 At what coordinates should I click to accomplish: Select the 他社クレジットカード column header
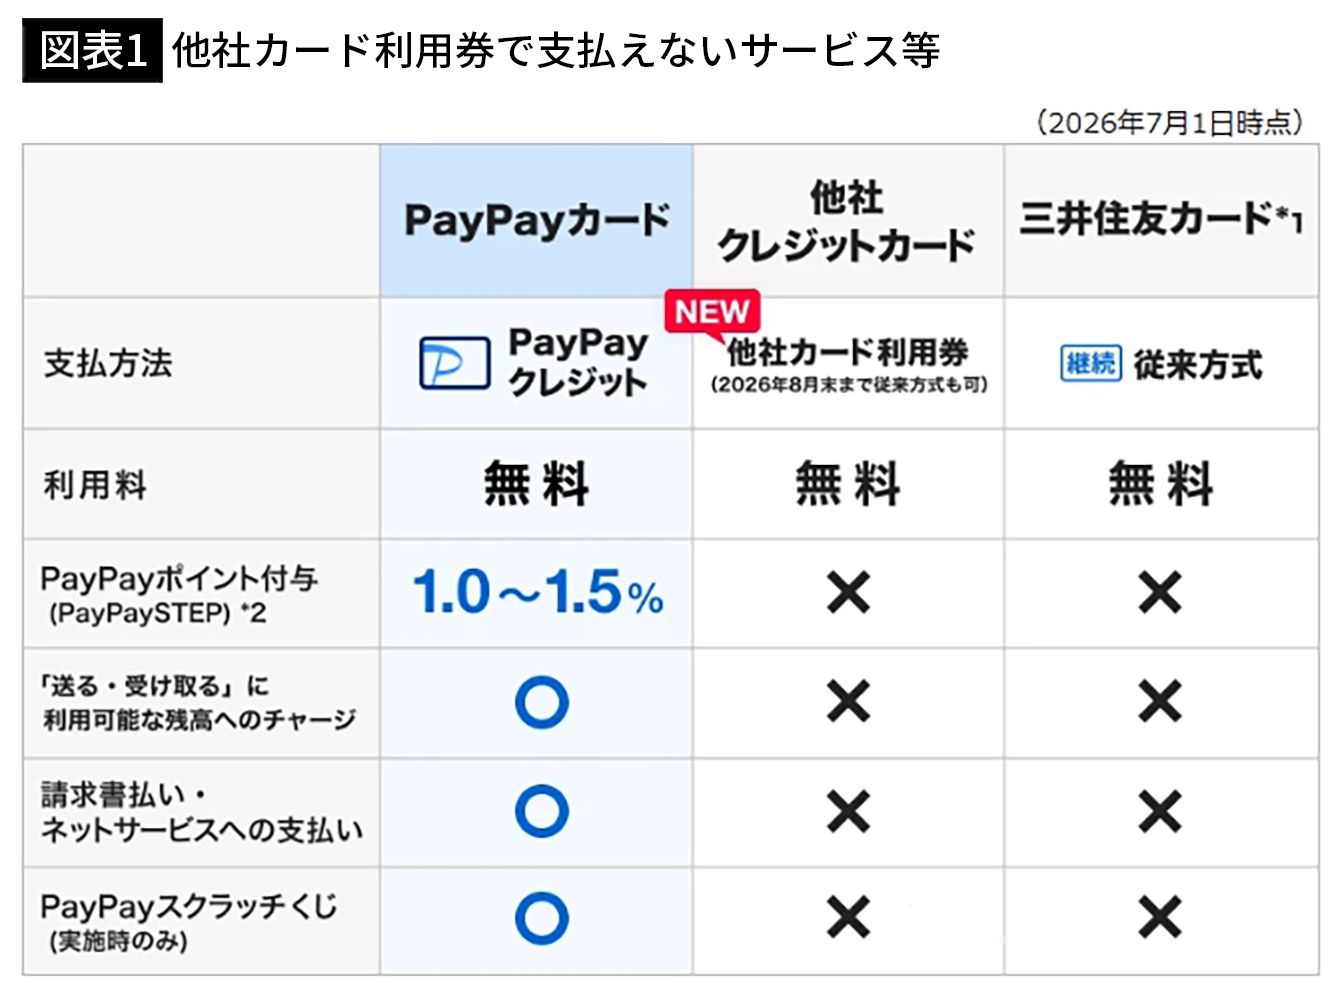848,220
